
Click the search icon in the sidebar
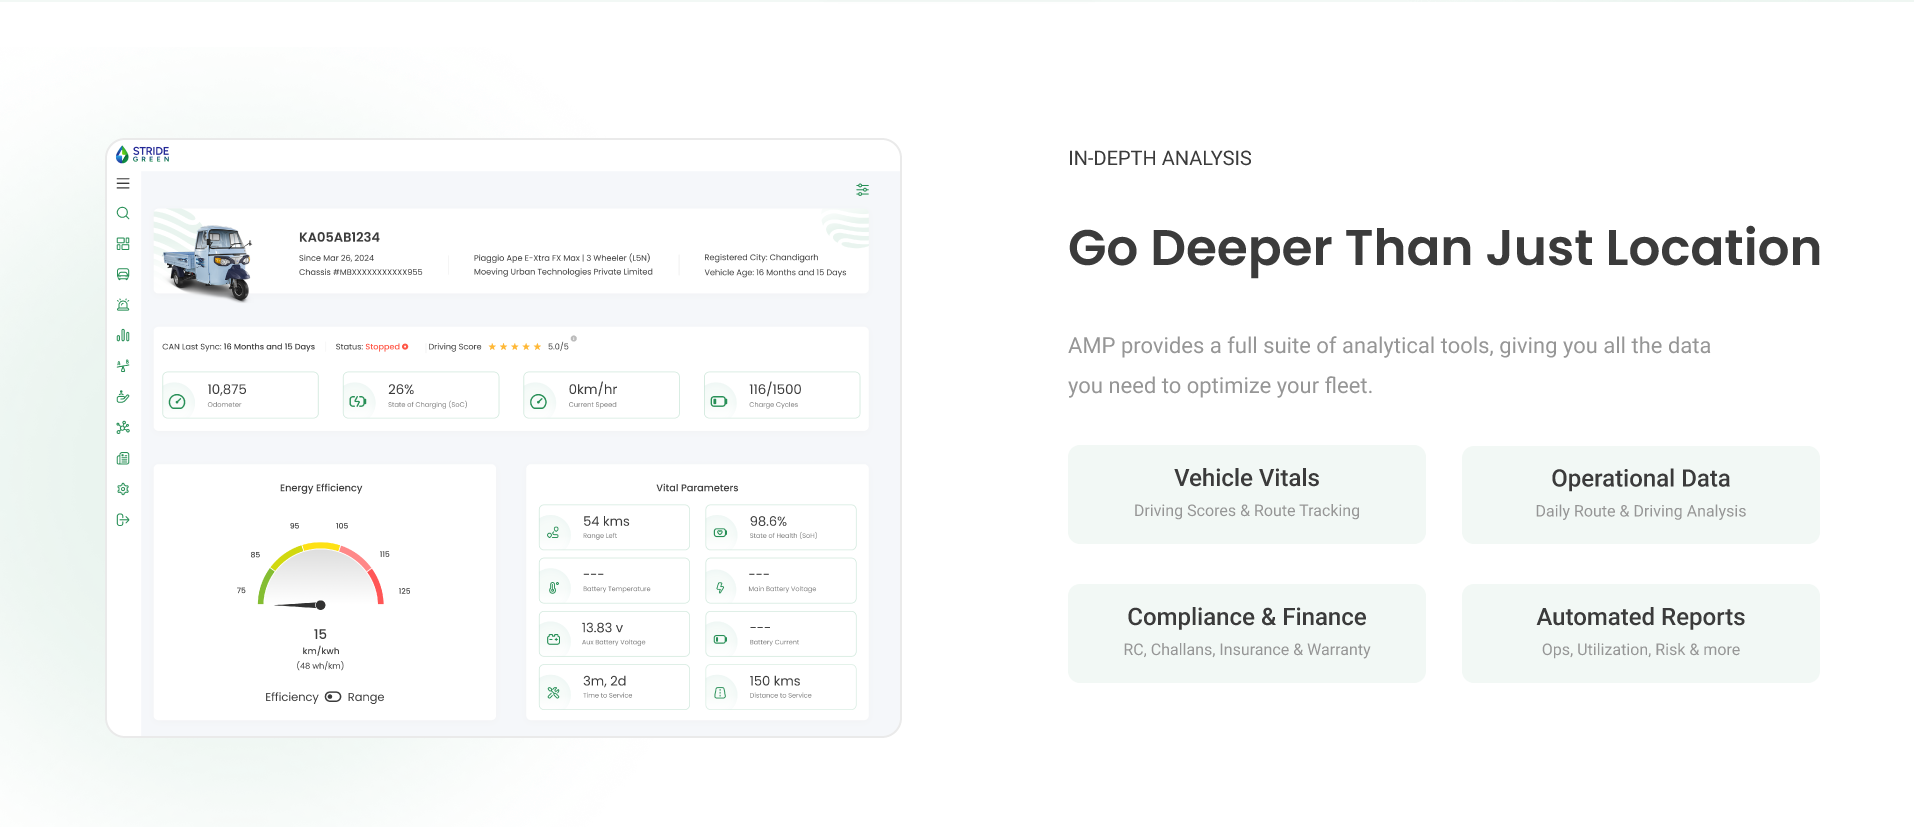click(x=123, y=213)
